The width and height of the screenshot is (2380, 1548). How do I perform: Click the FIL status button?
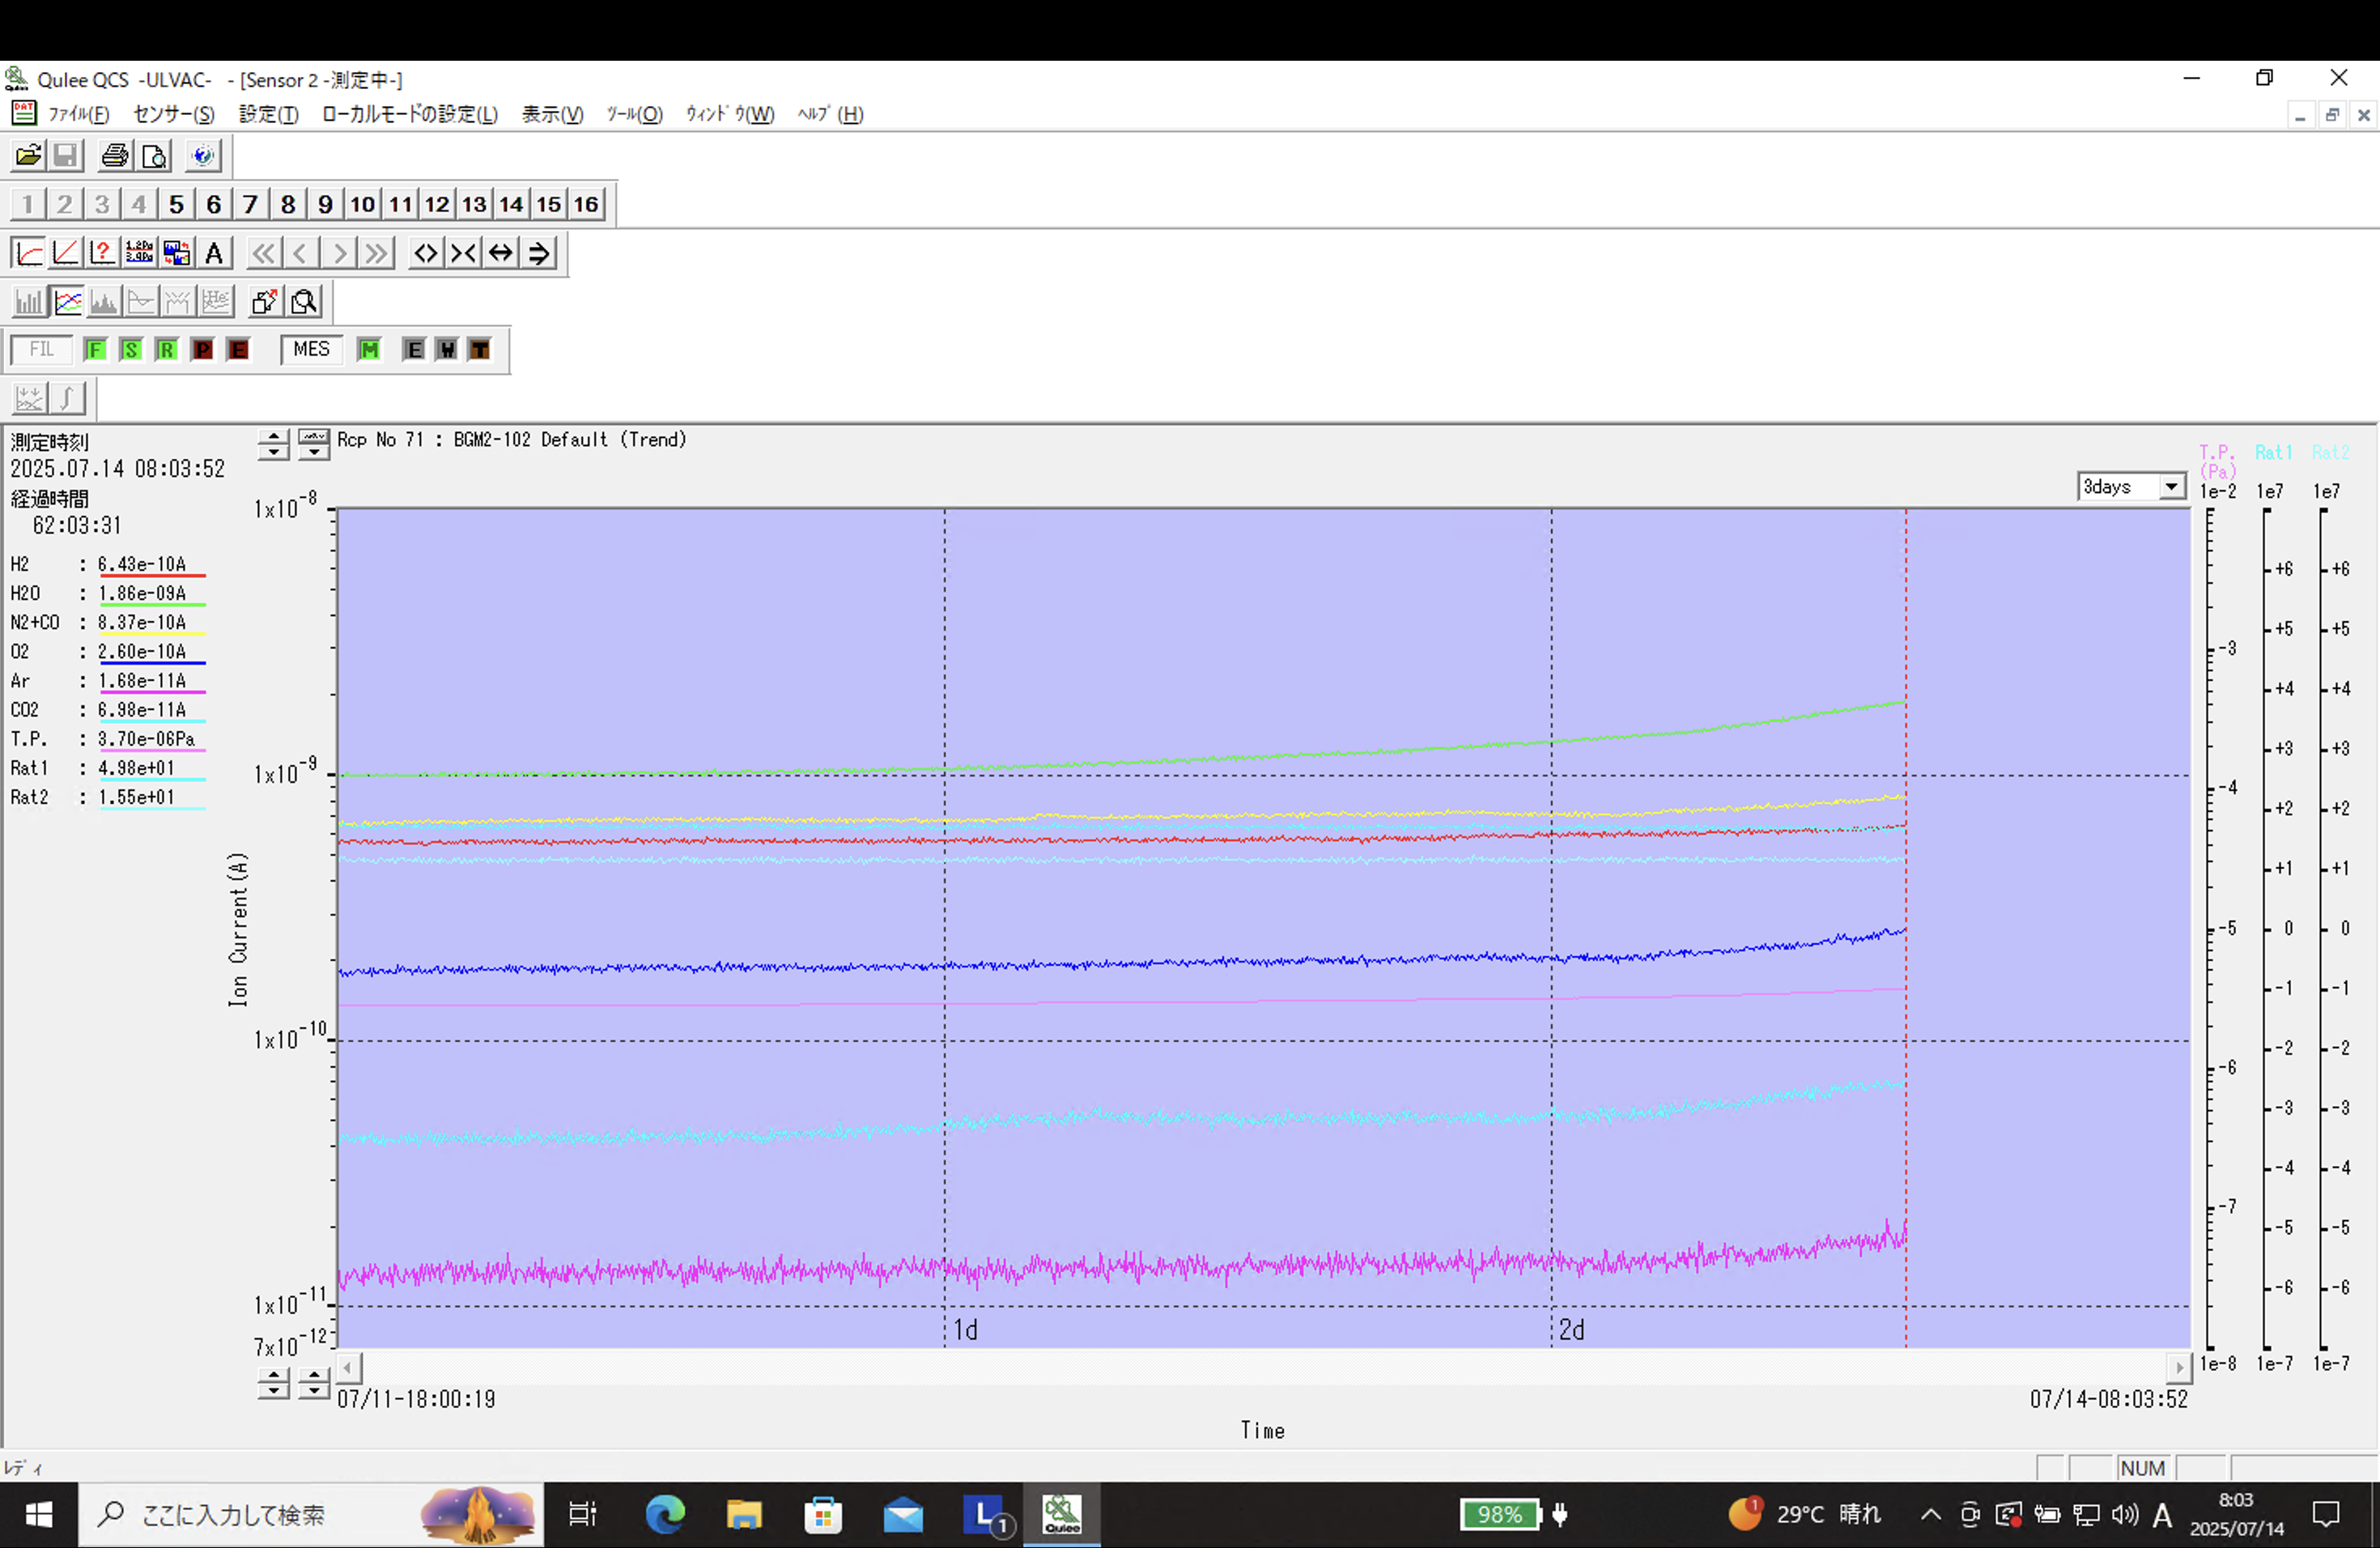[41, 350]
